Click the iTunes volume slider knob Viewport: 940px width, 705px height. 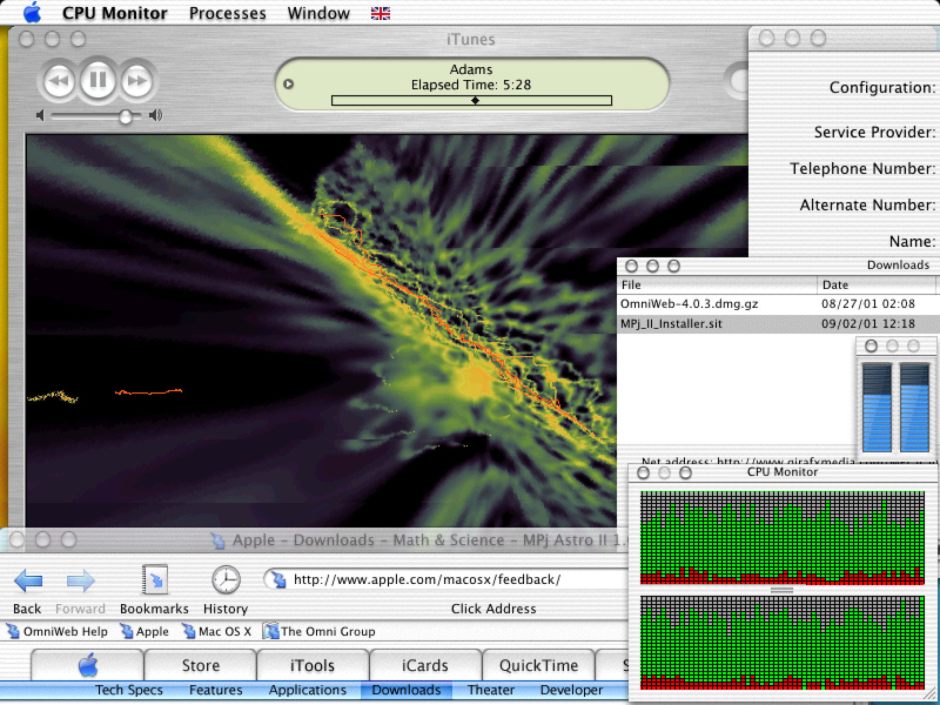(x=125, y=116)
